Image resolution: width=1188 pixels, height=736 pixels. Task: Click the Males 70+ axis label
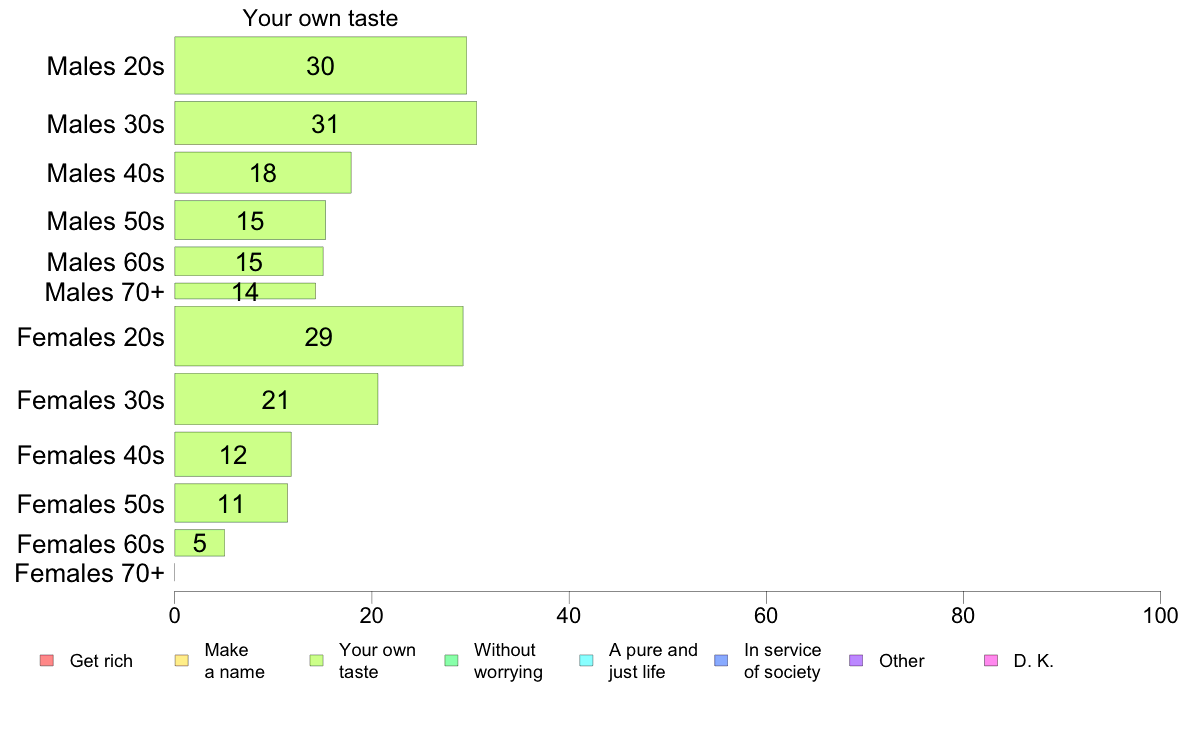pyautogui.click(x=104, y=292)
